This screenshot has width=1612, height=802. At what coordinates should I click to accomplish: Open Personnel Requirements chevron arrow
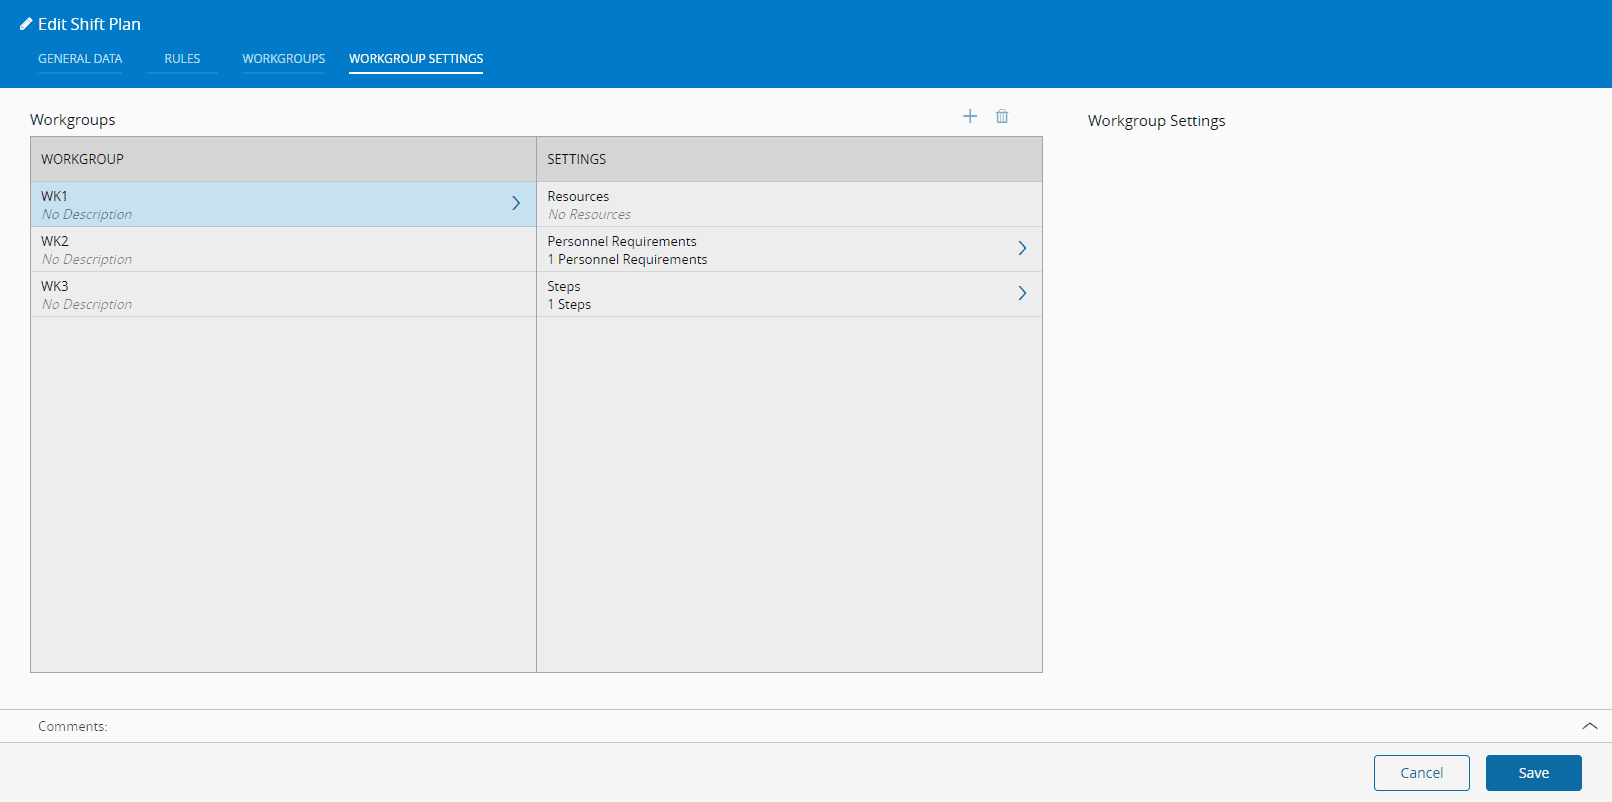(x=1022, y=249)
